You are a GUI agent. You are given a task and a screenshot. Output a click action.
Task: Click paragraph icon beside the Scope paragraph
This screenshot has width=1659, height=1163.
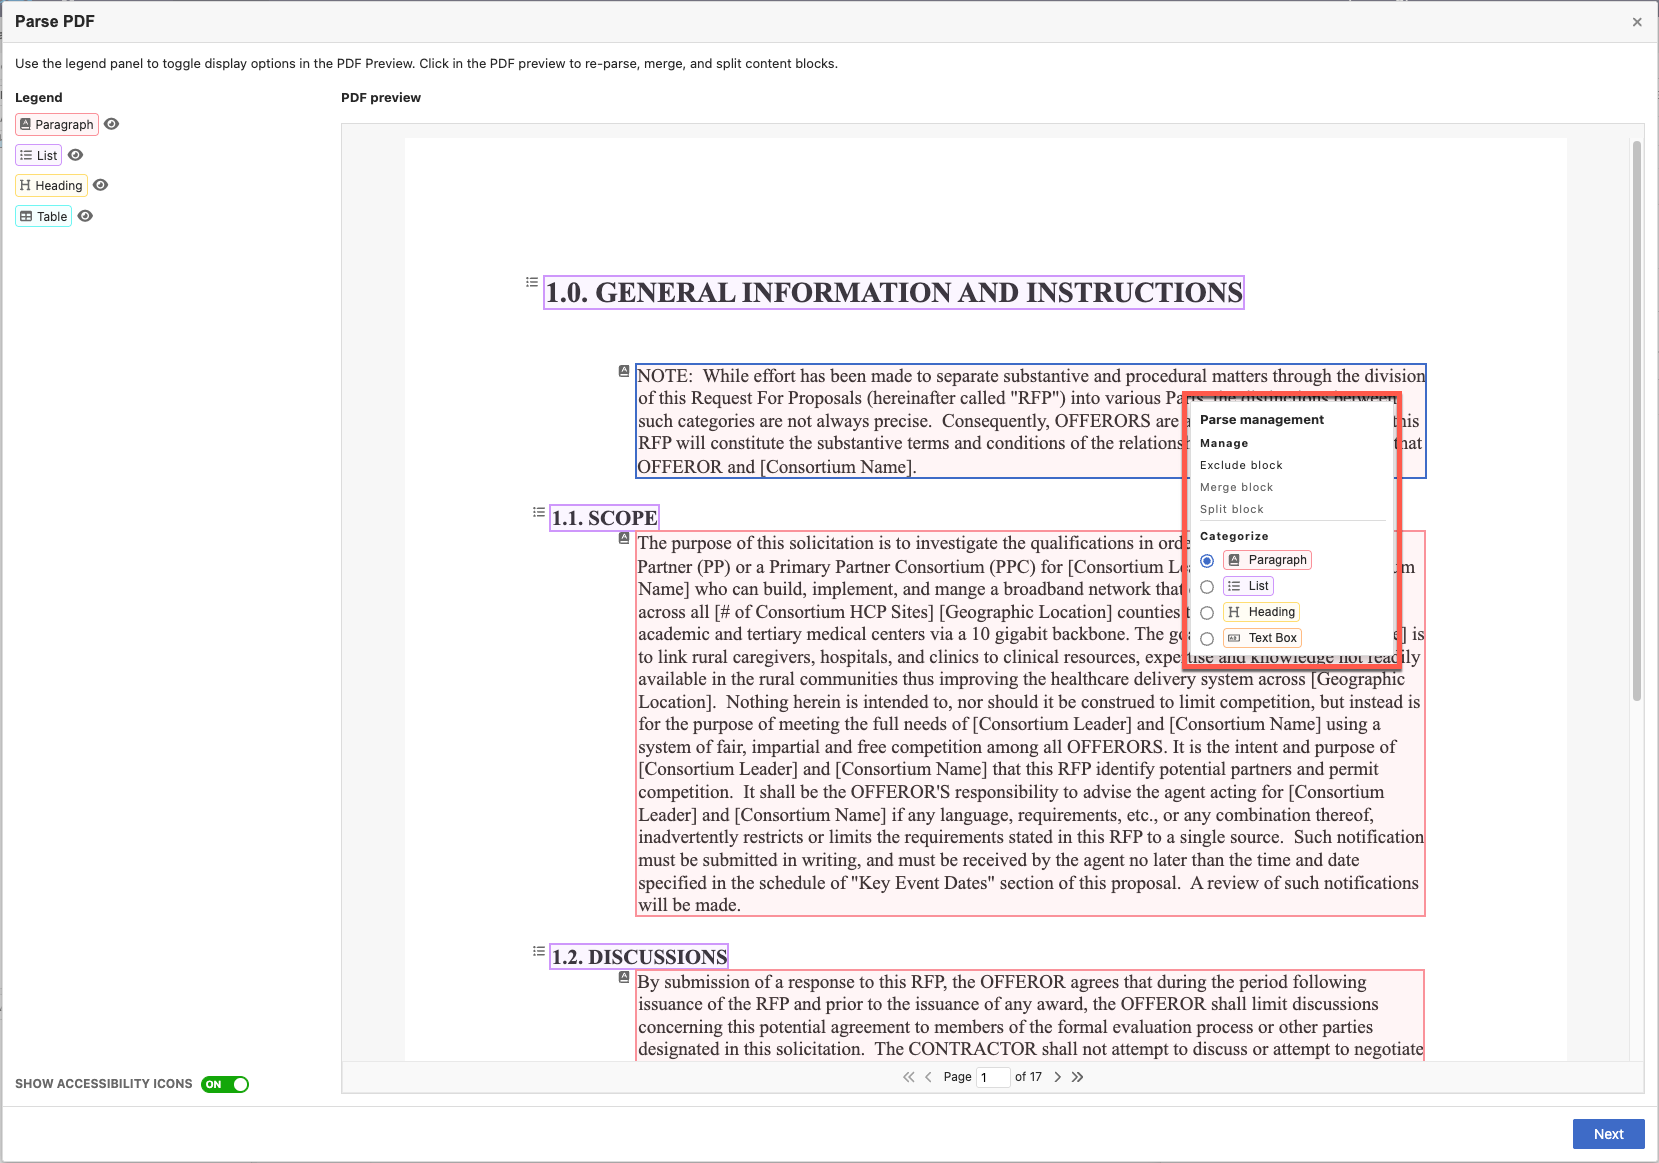624,538
